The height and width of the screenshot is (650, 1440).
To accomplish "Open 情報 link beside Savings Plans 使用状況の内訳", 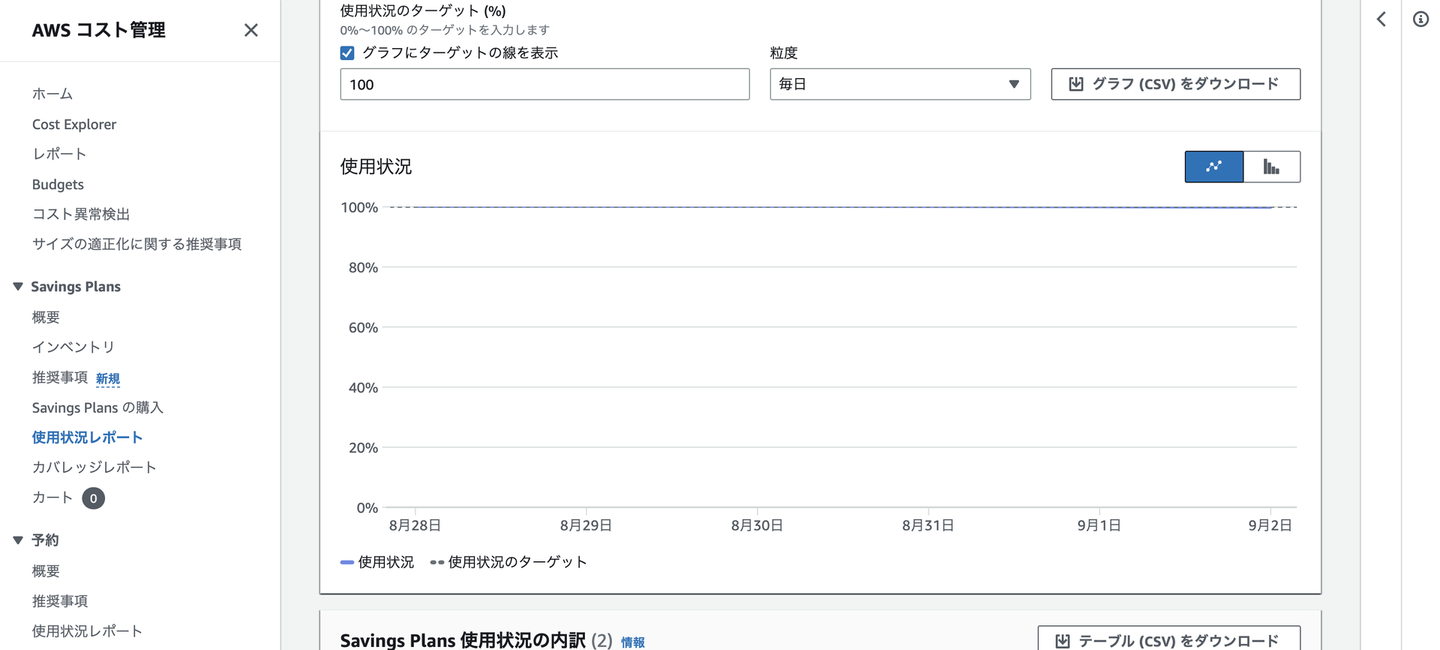I will (x=633, y=642).
